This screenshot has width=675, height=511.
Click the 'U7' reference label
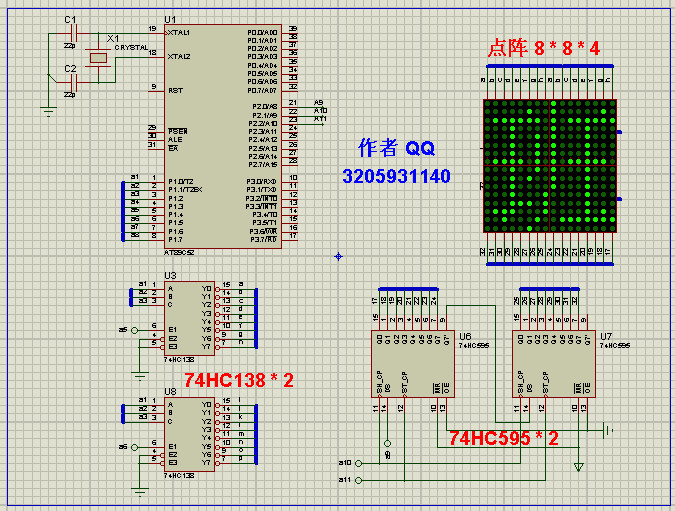tap(606, 336)
